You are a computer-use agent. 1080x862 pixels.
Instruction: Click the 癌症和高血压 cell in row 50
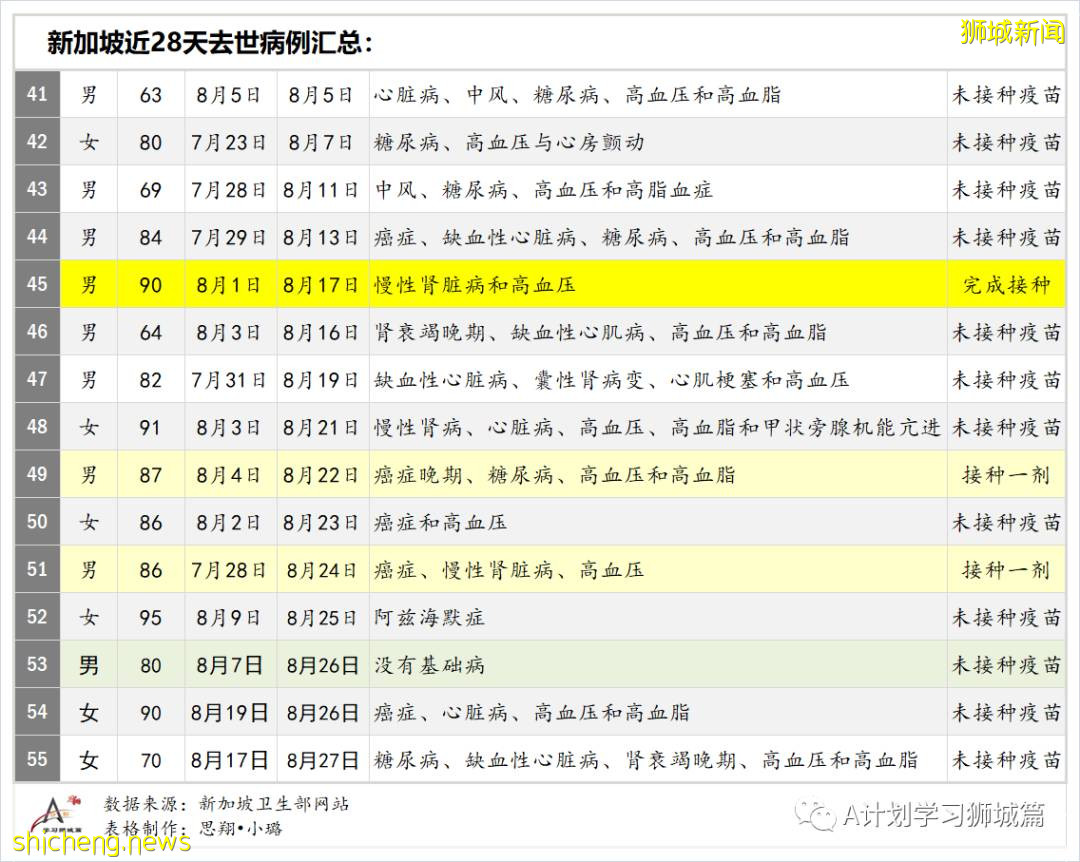click(x=439, y=522)
